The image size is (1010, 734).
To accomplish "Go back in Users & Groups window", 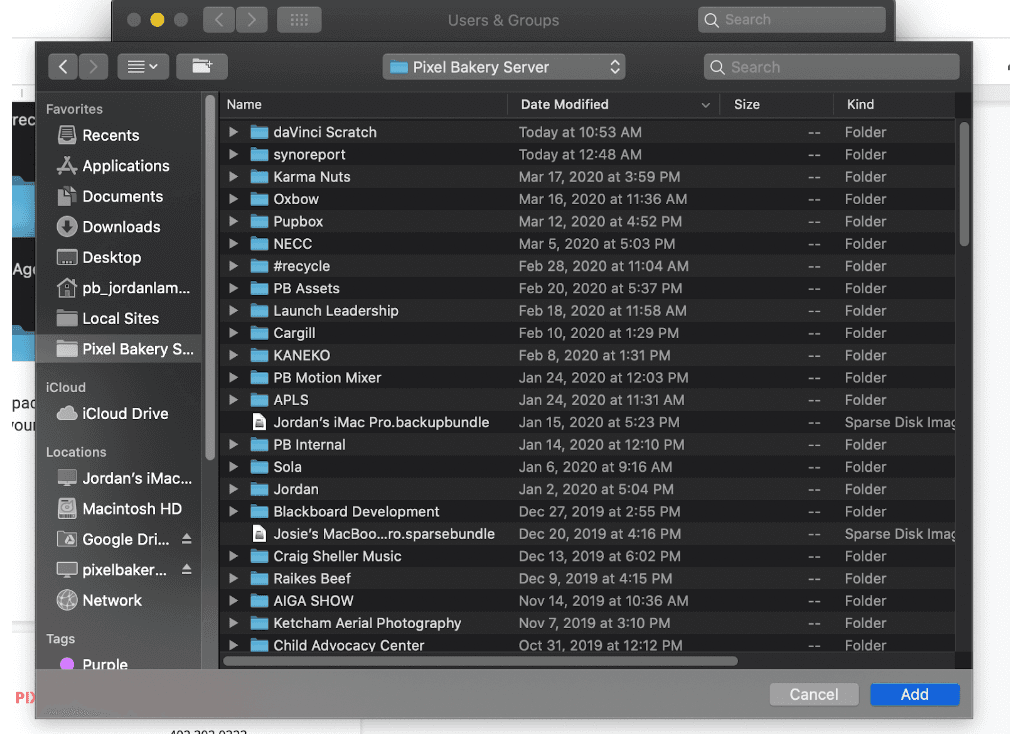I will click(x=219, y=20).
